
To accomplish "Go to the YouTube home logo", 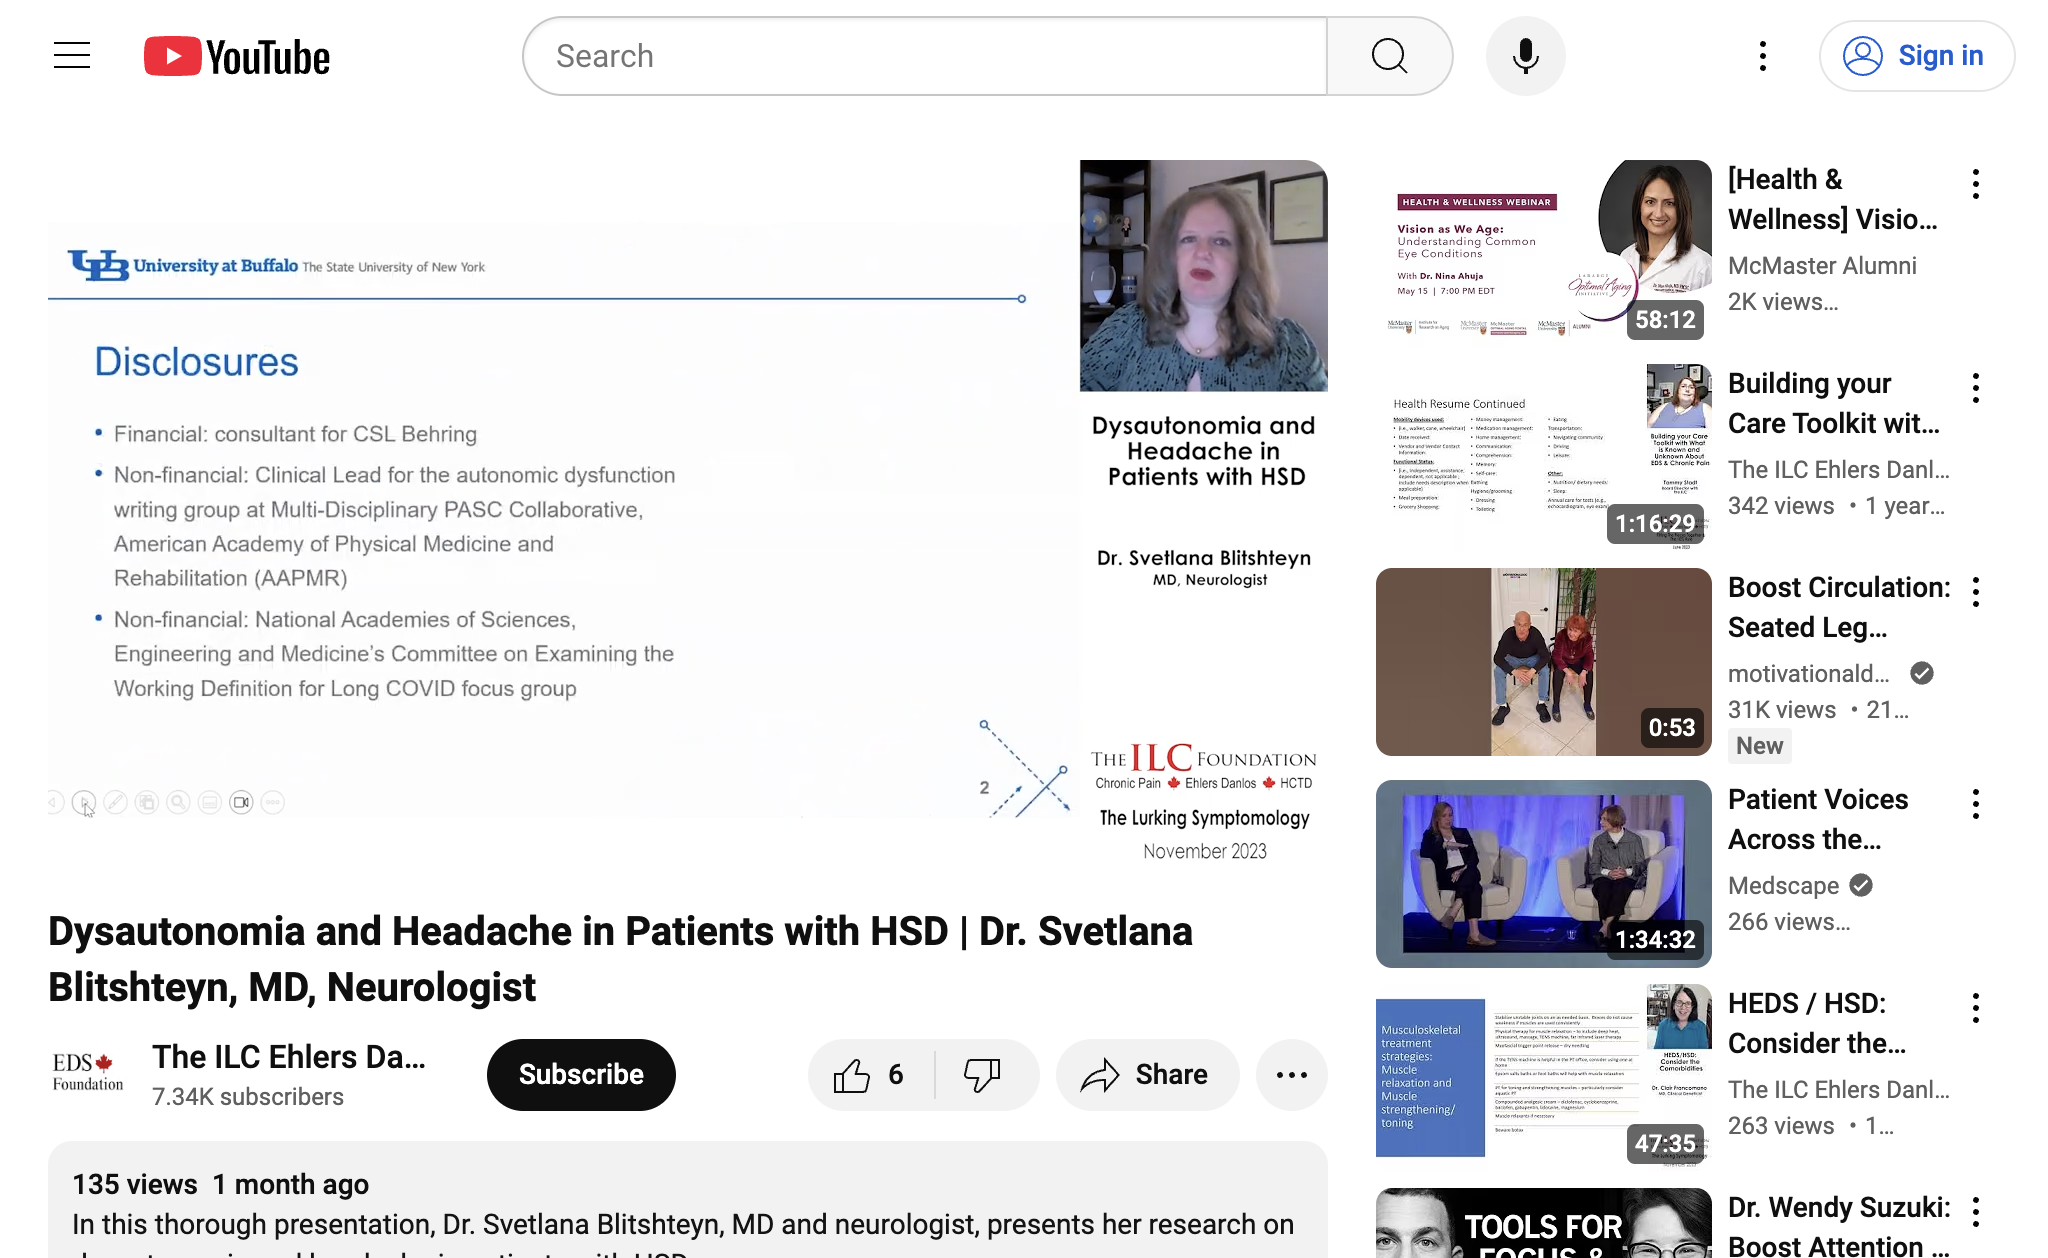I will coord(237,57).
